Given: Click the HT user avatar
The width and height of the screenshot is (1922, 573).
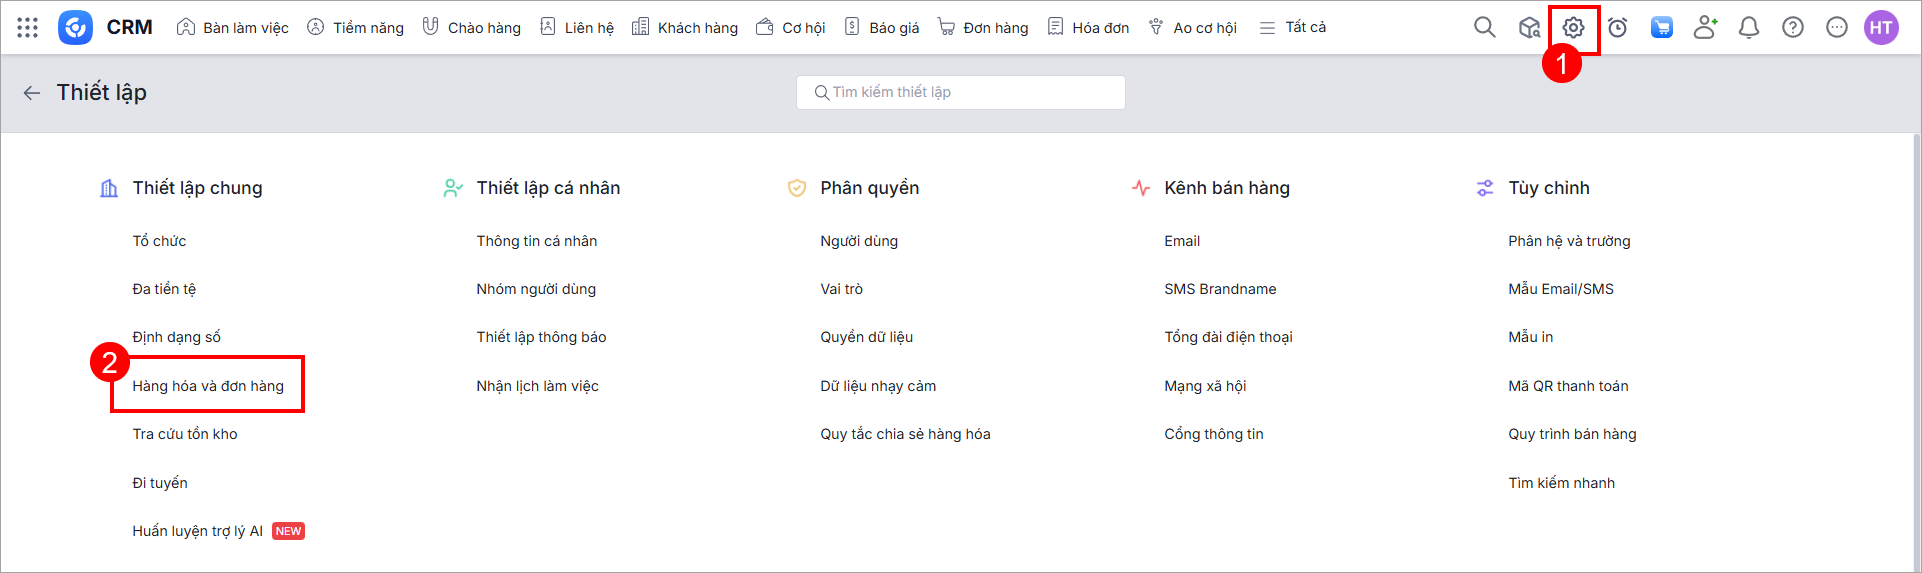Looking at the screenshot, I should coord(1880,28).
